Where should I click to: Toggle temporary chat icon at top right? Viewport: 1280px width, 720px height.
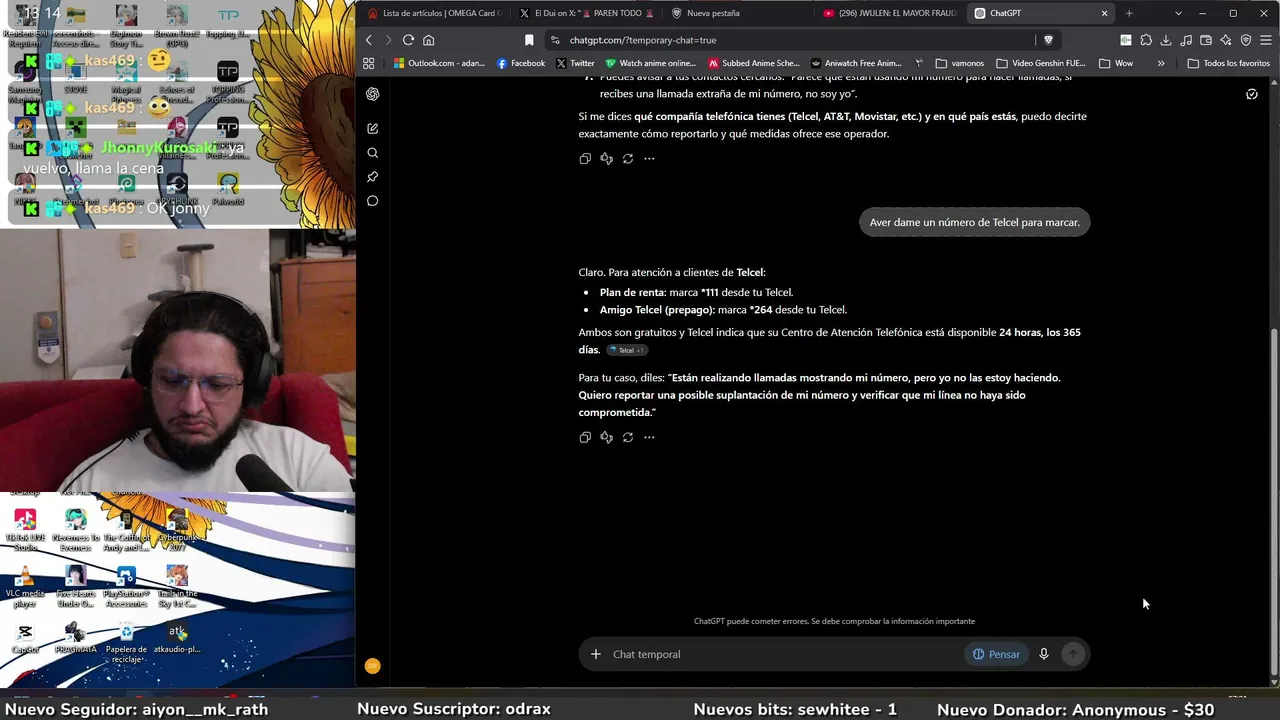1251,94
